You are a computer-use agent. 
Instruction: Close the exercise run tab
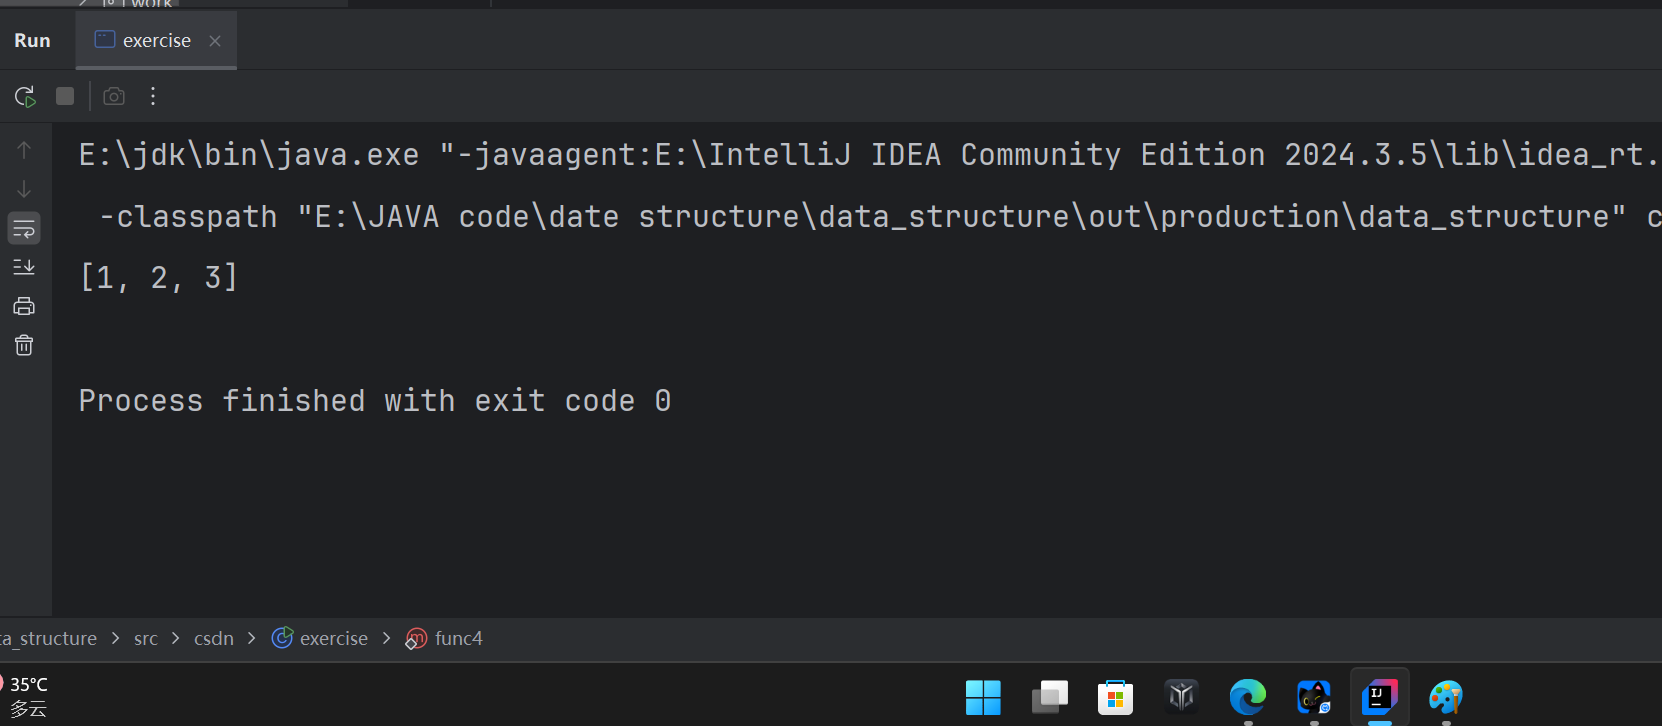[x=214, y=41]
